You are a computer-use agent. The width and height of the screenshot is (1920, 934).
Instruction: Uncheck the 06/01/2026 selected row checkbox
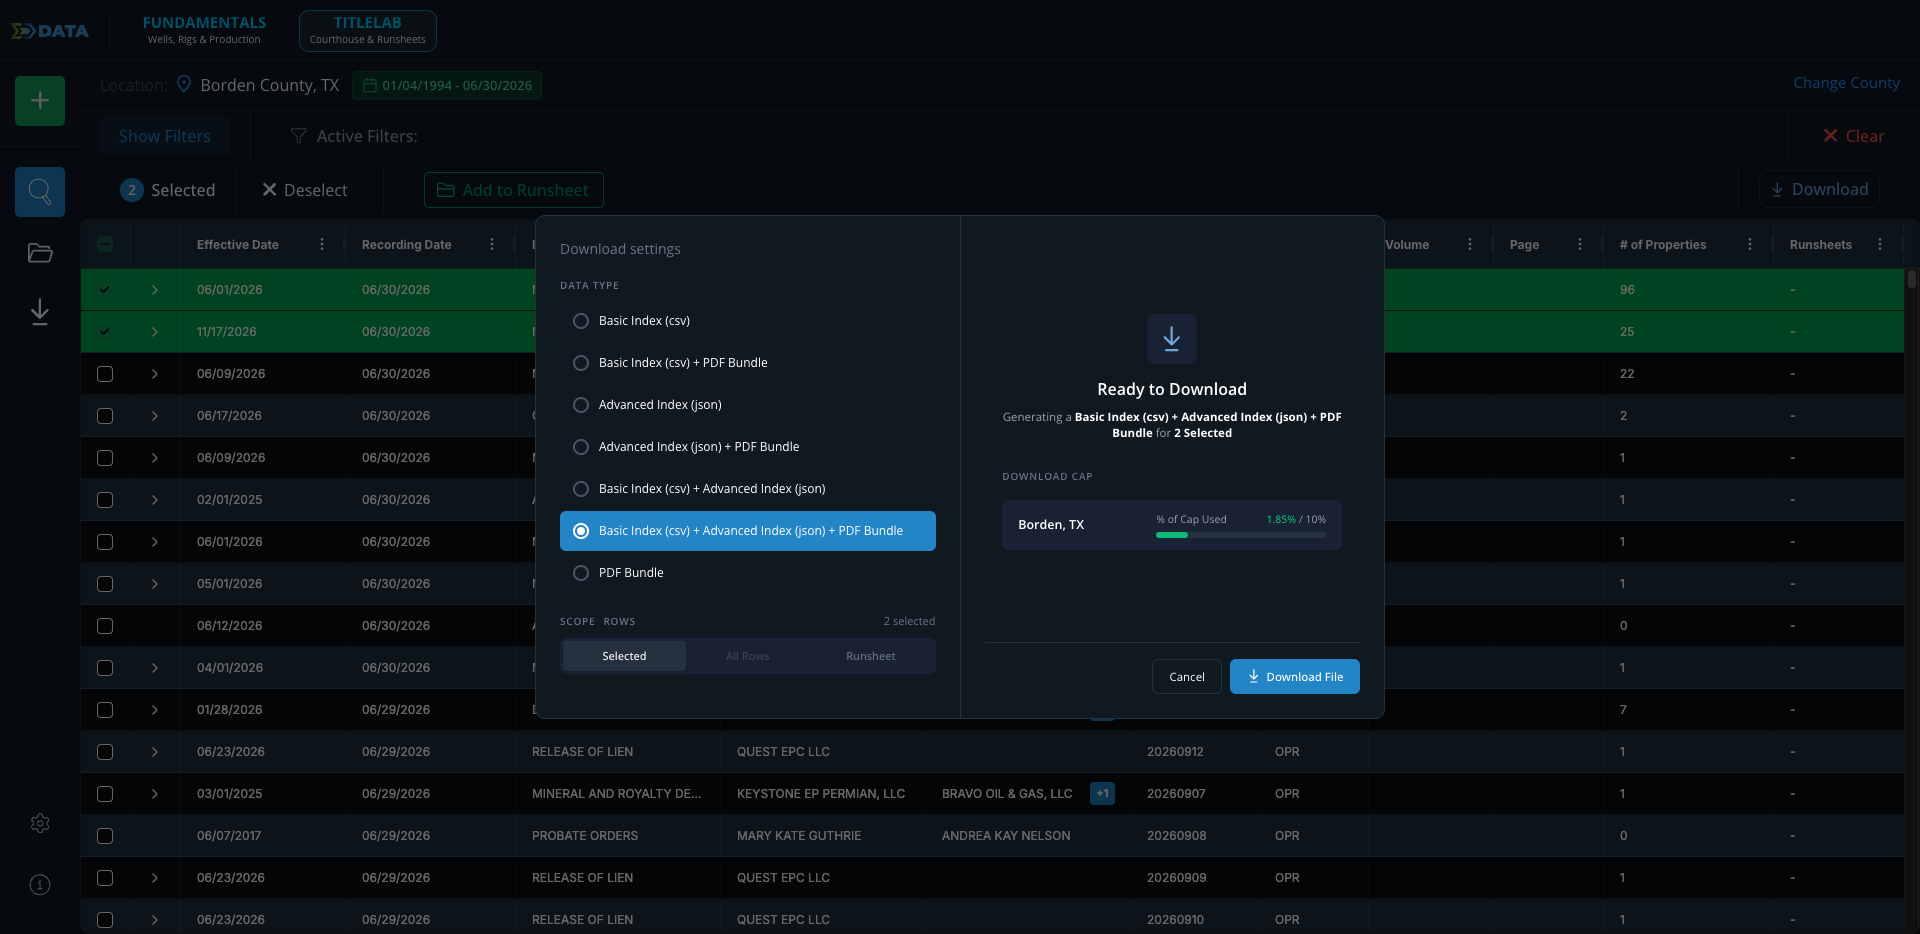[x=105, y=290]
